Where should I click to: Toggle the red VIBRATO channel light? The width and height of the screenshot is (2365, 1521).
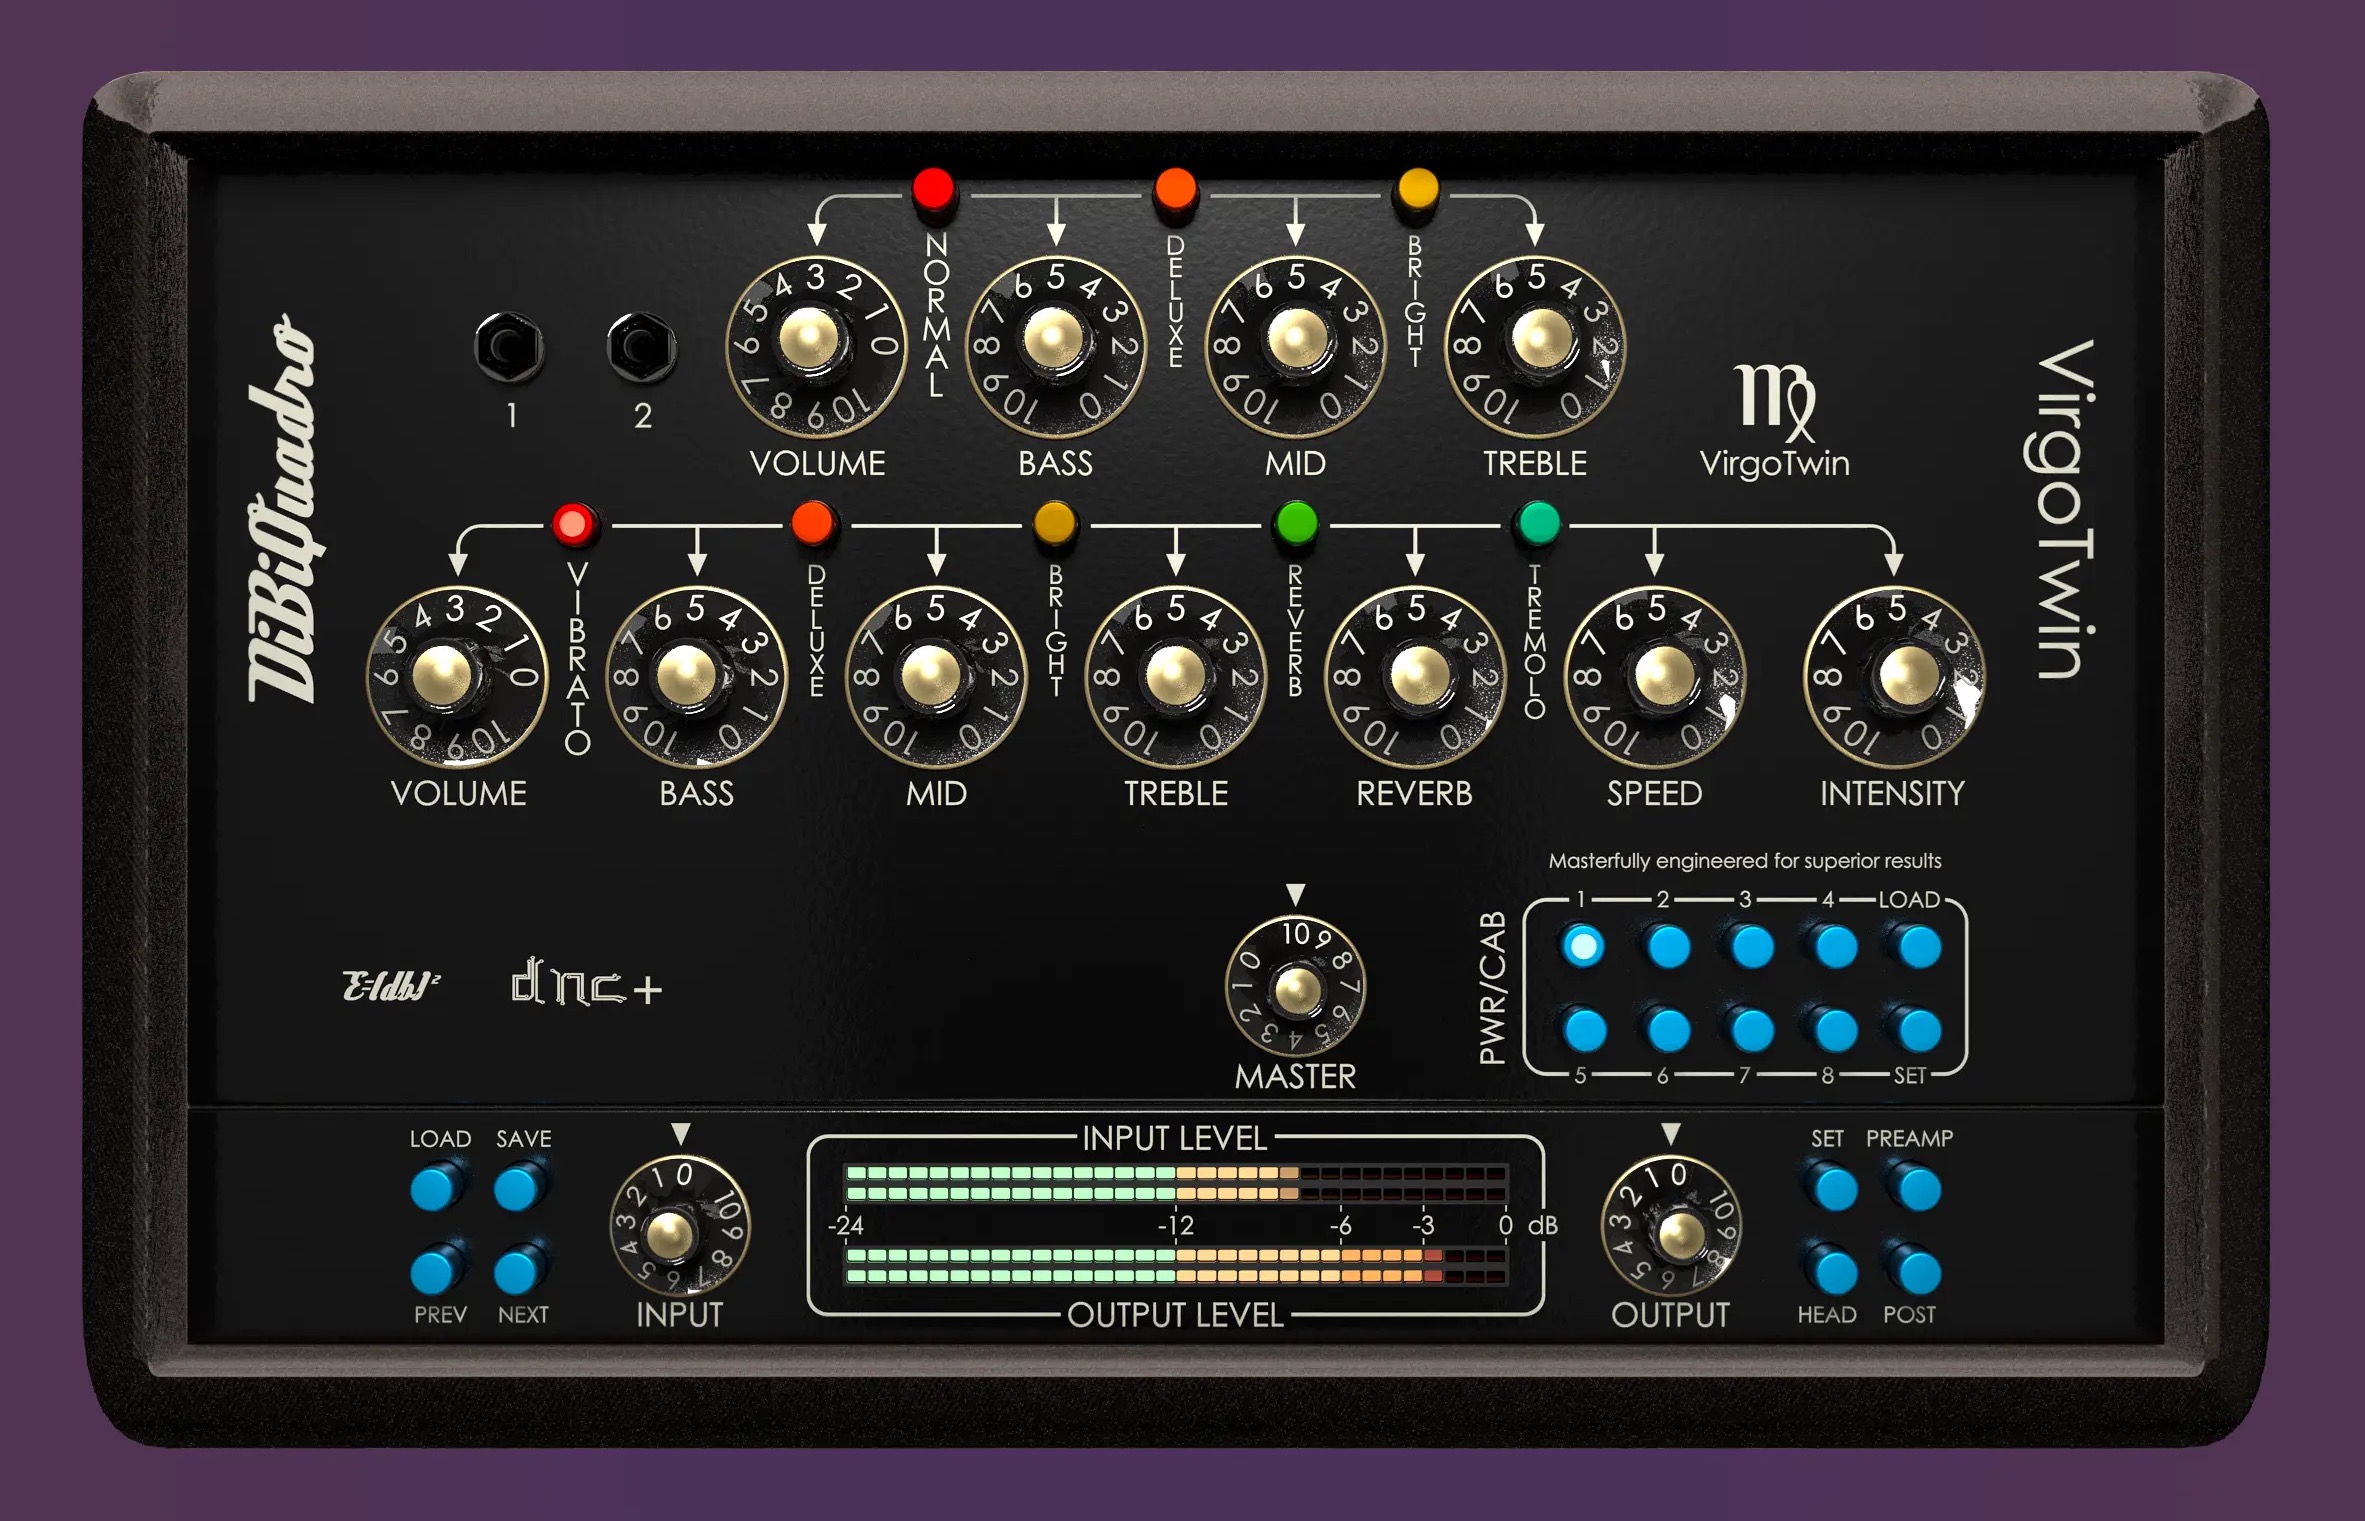coord(574,524)
